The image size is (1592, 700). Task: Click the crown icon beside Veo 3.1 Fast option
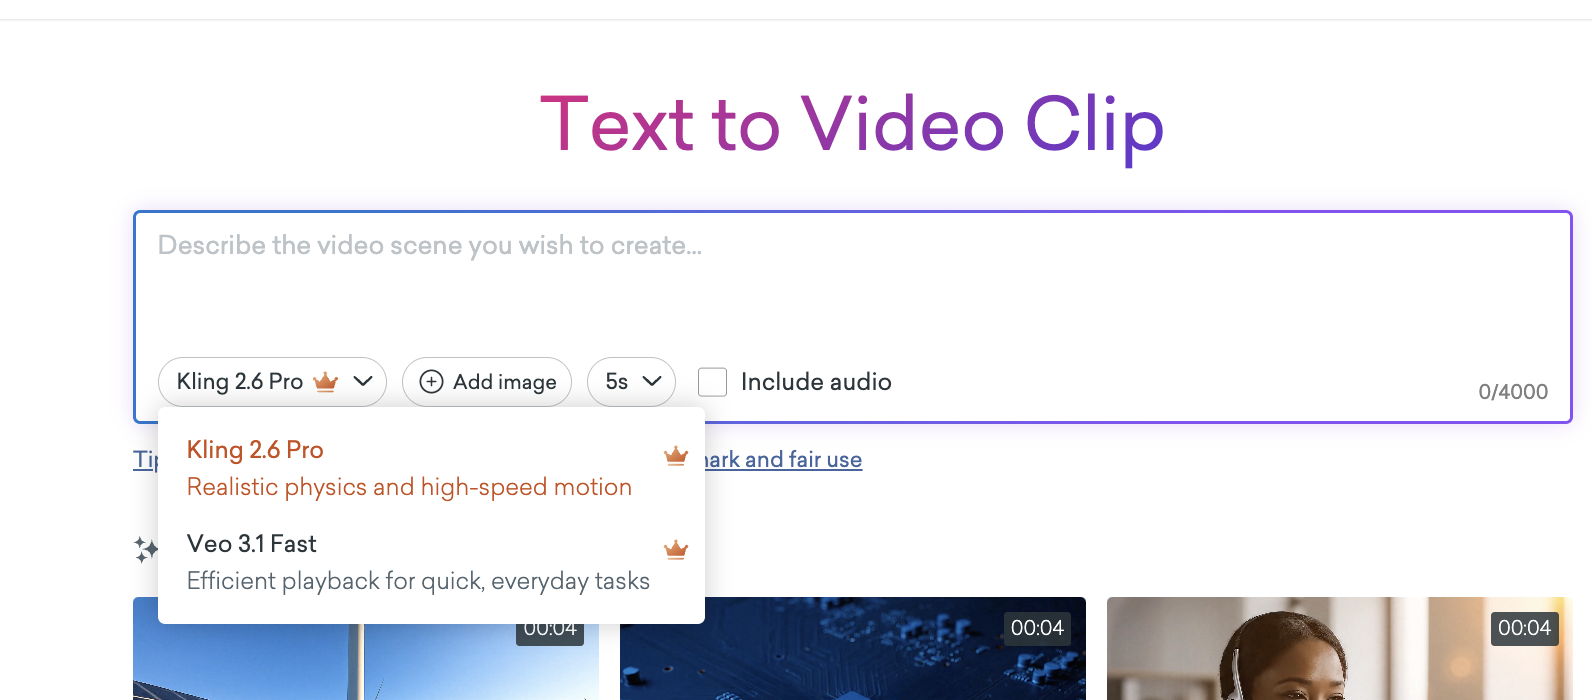click(x=676, y=549)
